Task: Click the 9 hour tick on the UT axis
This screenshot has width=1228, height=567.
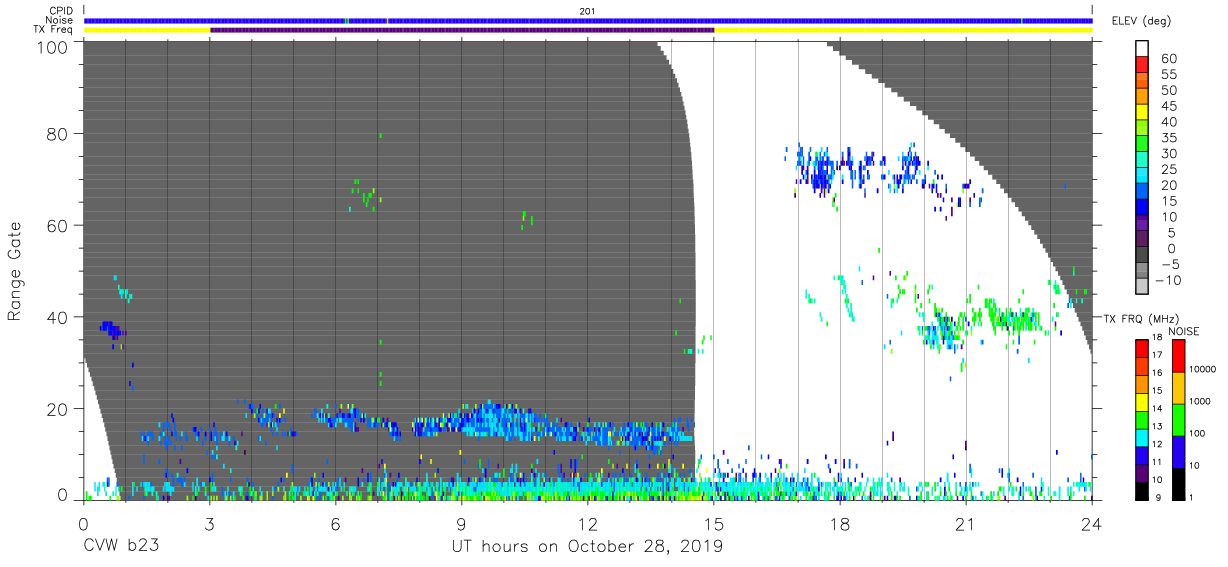Action: click(x=461, y=524)
